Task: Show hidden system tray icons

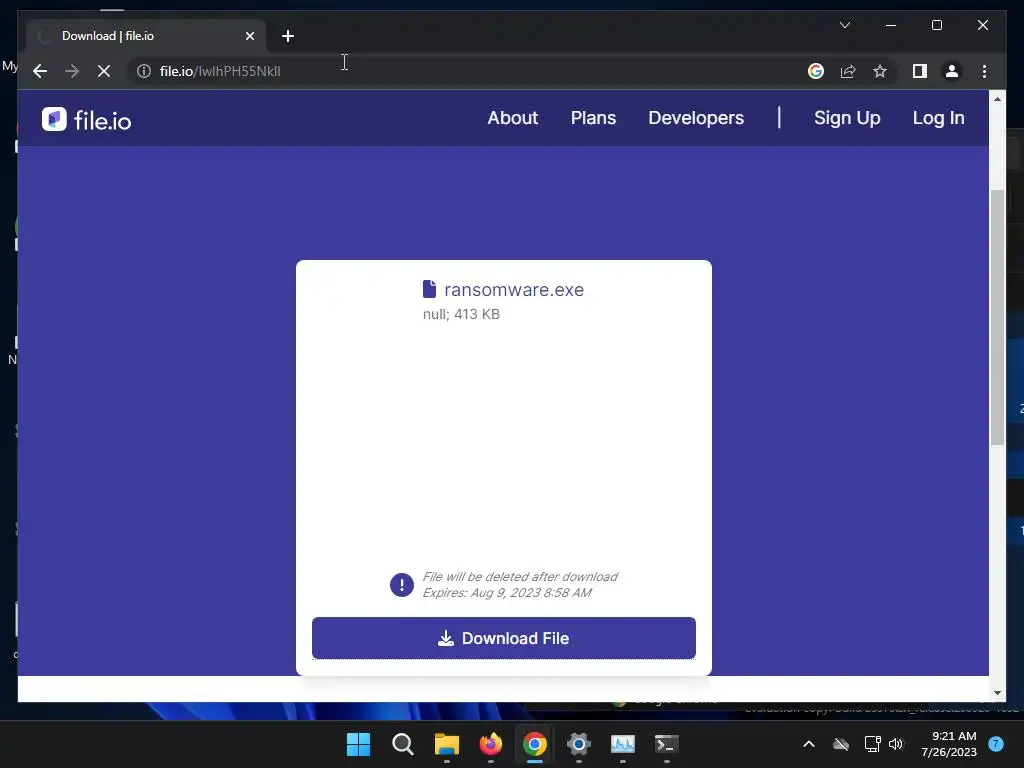Action: tap(808, 744)
